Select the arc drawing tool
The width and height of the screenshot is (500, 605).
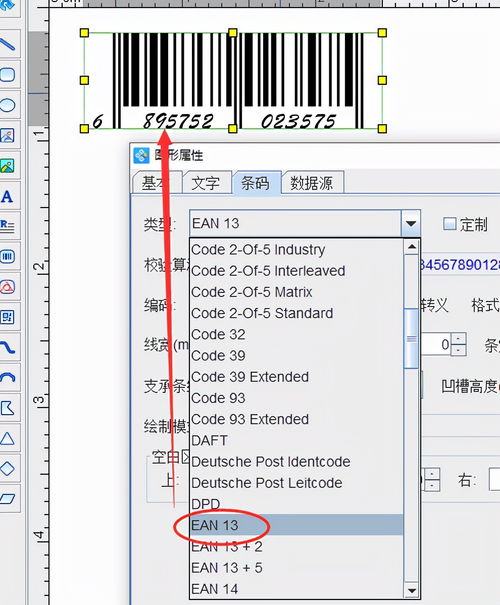point(8,378)
